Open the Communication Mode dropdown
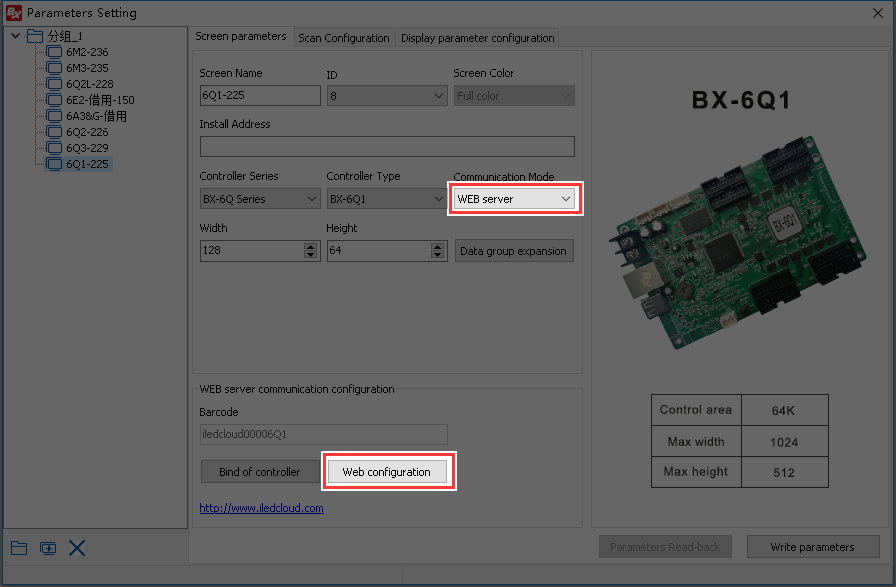896x587 pixels. [x=565, y=199]
